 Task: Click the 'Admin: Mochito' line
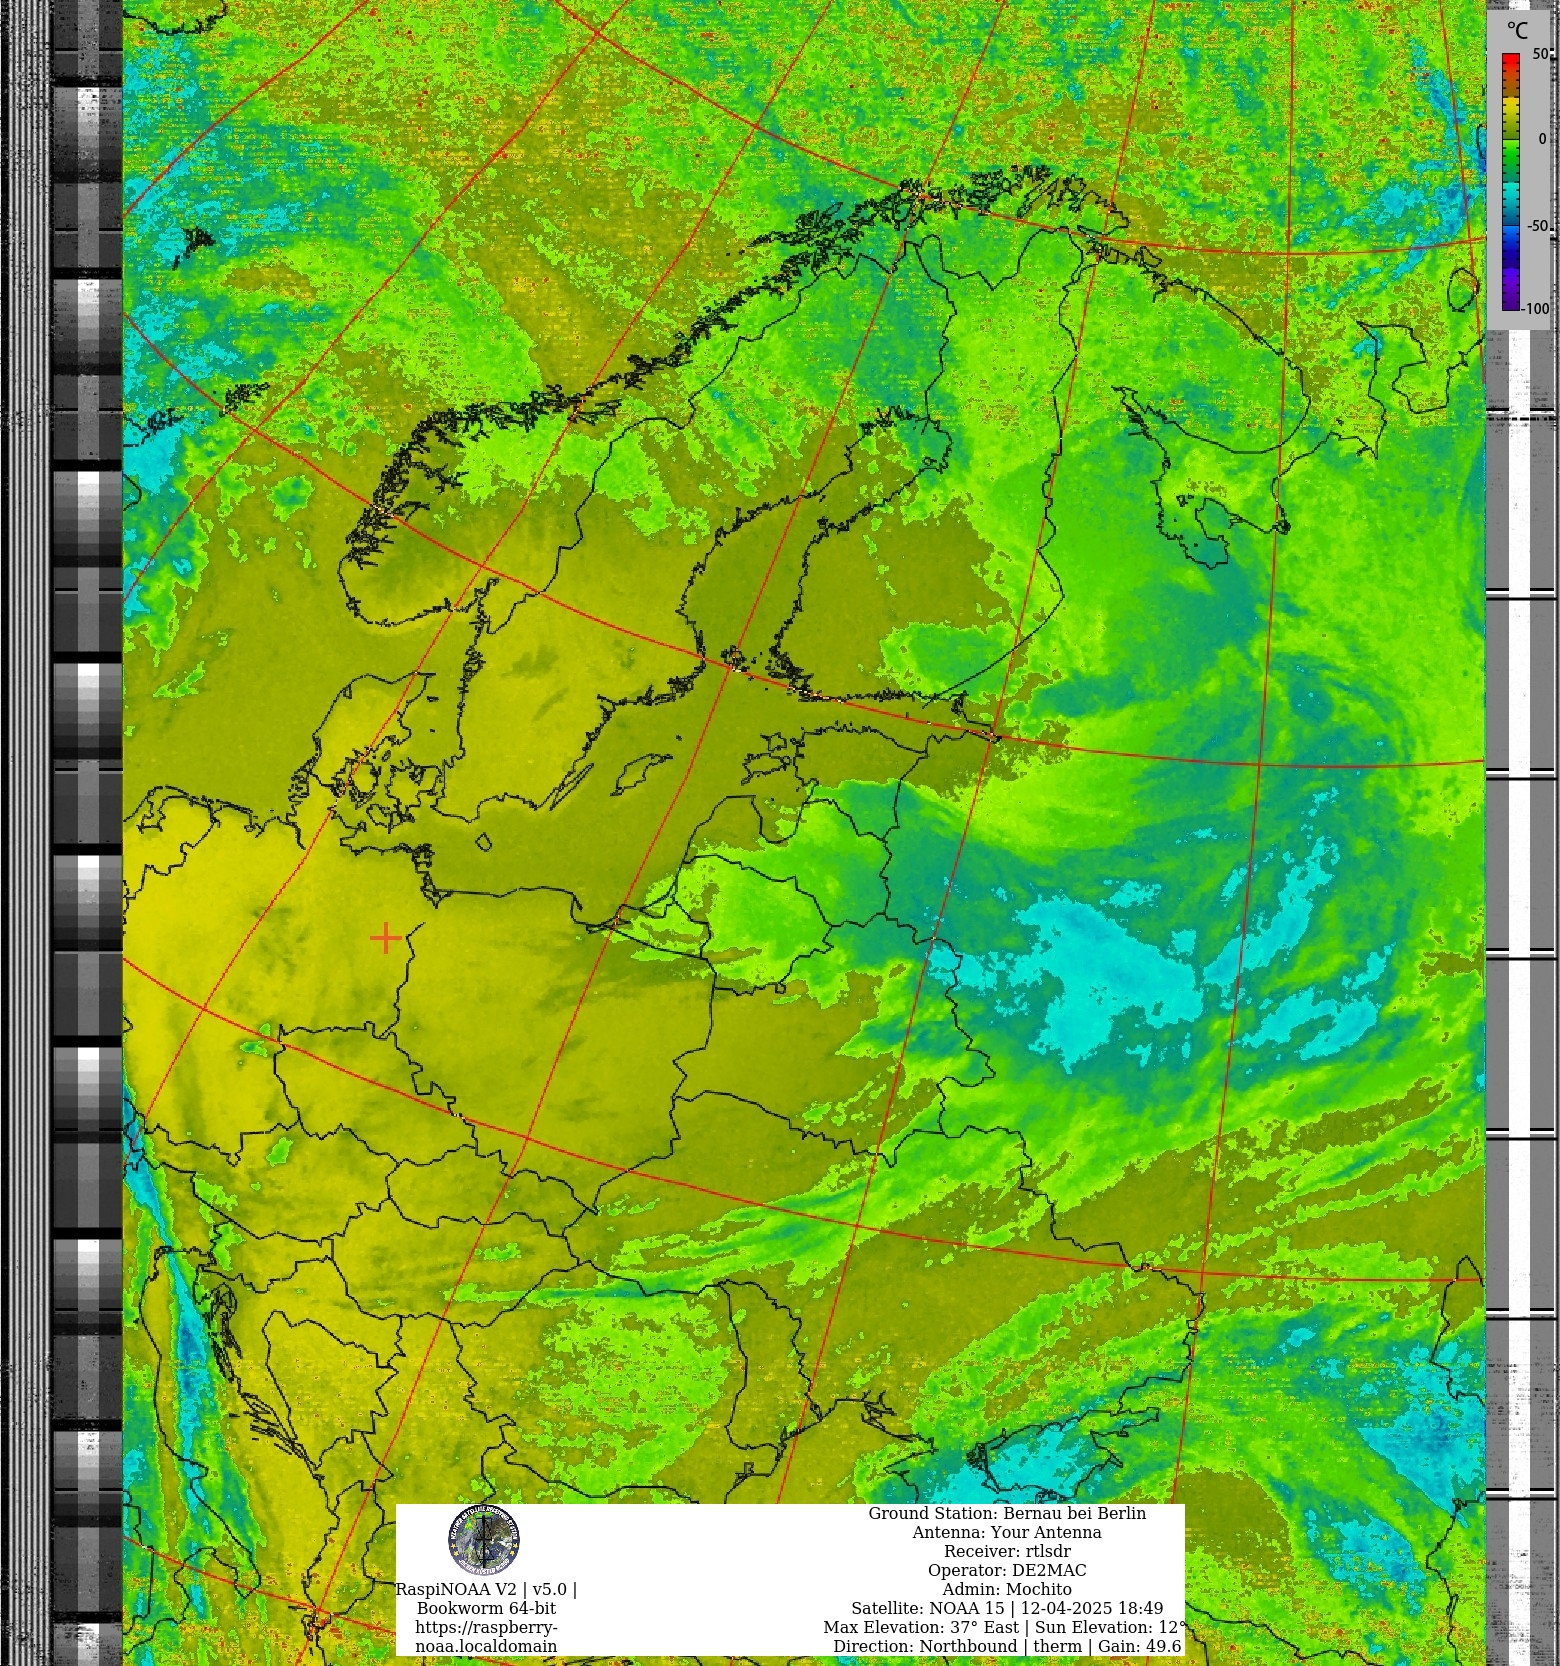1007,1589
